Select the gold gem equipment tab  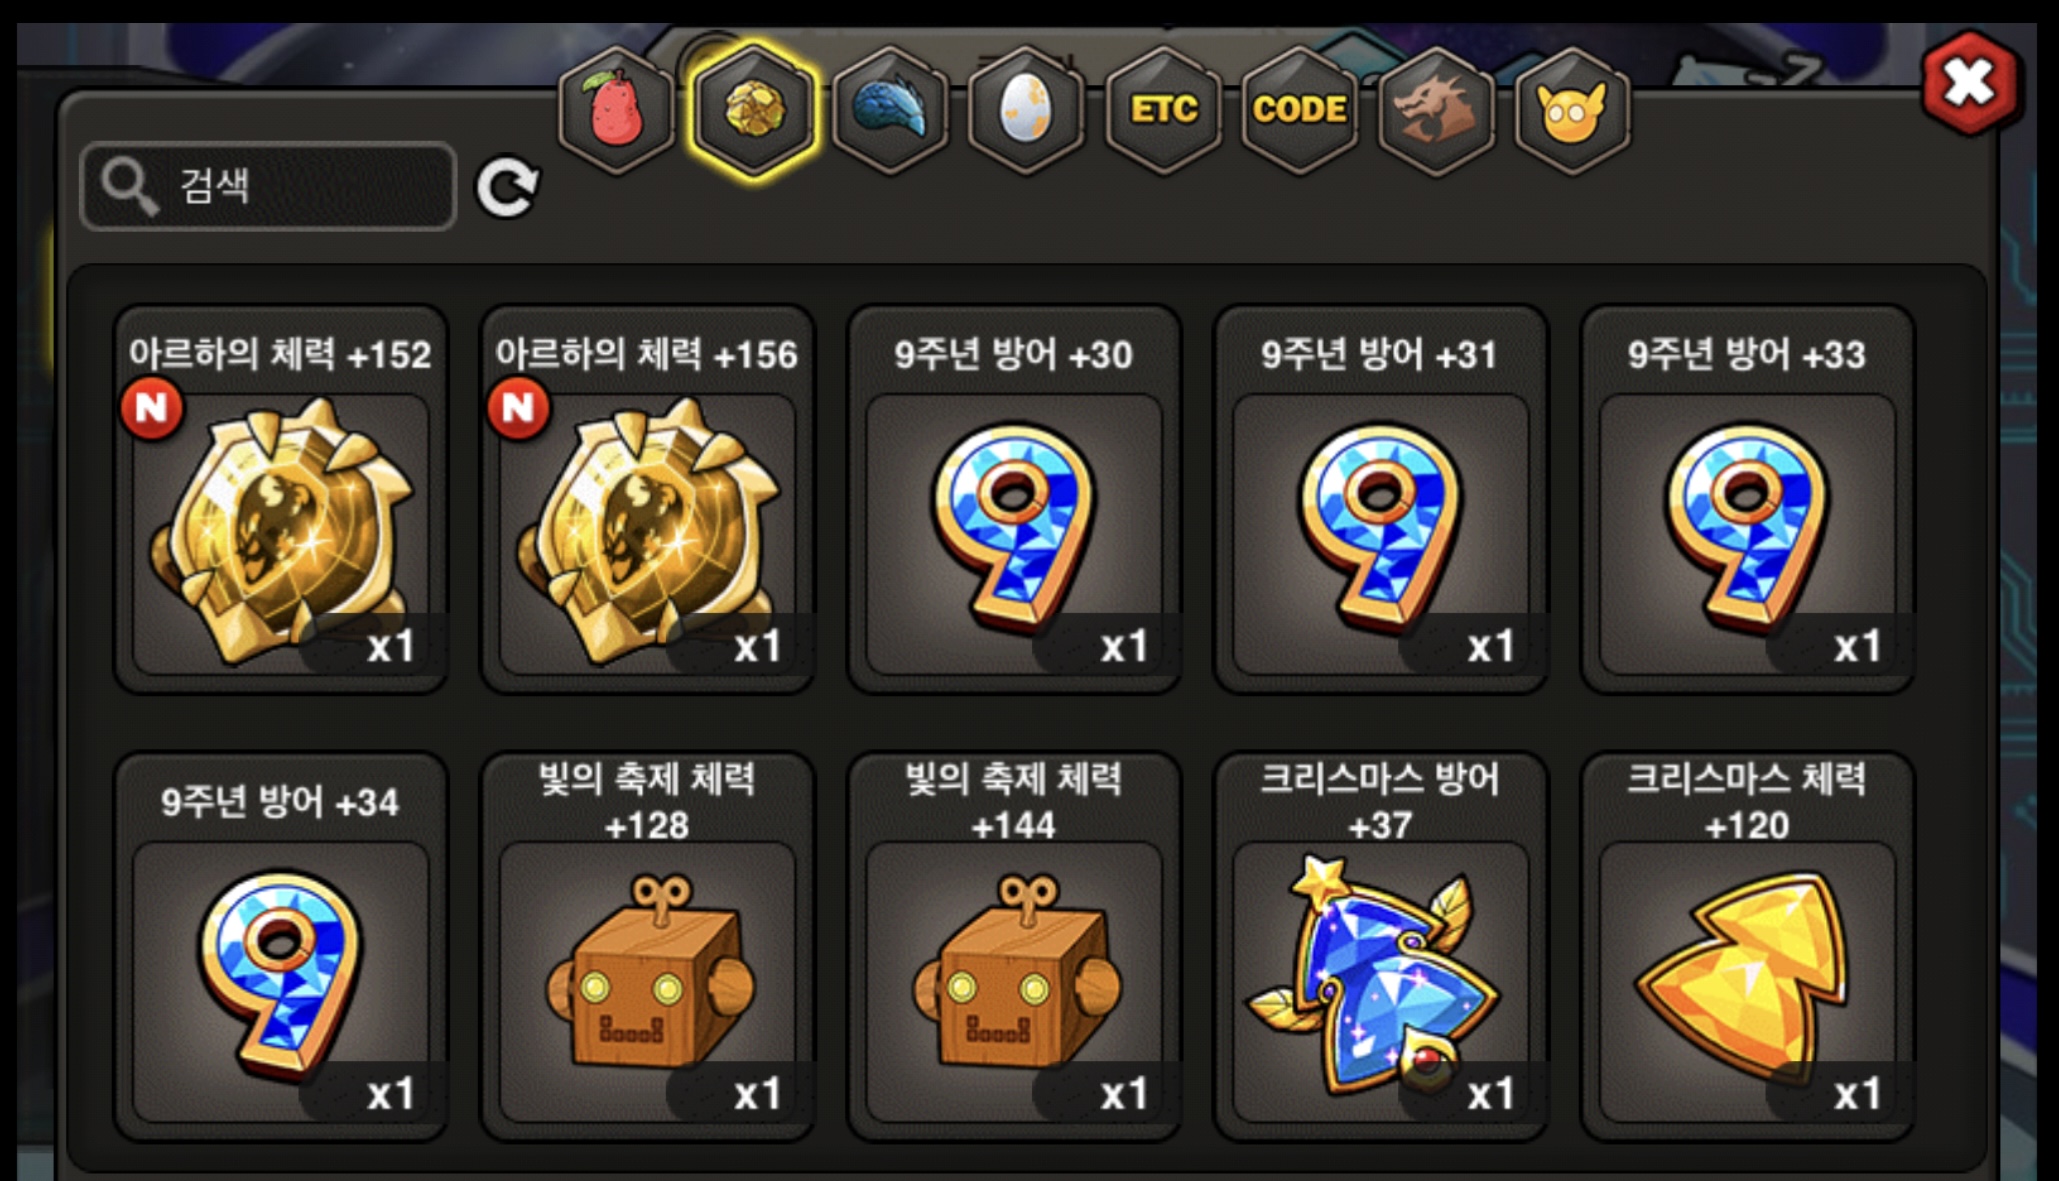pyautogui.click(x=752, y=110)
